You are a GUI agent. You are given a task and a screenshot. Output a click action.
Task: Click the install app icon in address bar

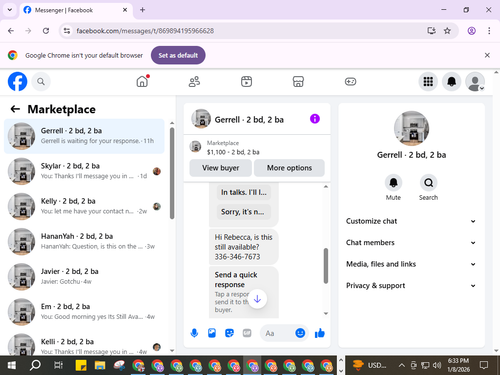pos(431,31)
